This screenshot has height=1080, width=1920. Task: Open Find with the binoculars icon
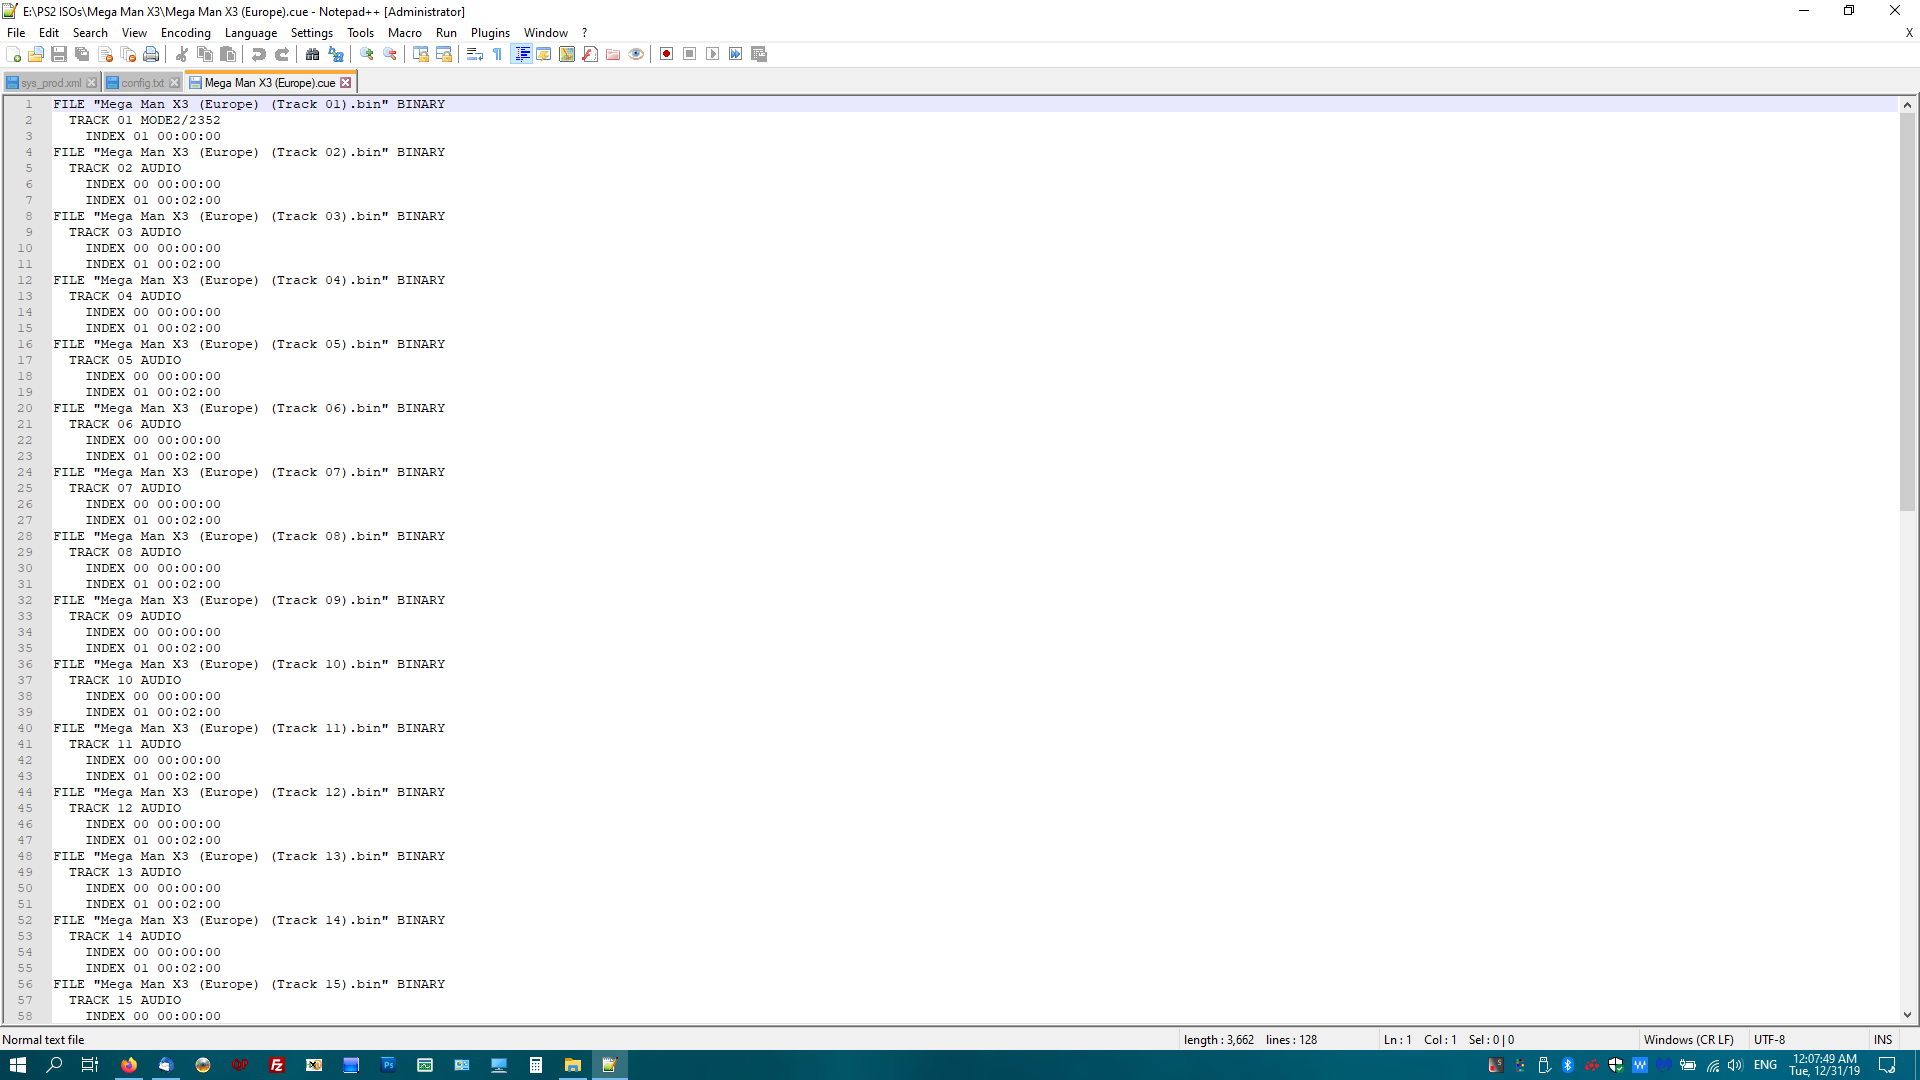[x=313, y=54]
